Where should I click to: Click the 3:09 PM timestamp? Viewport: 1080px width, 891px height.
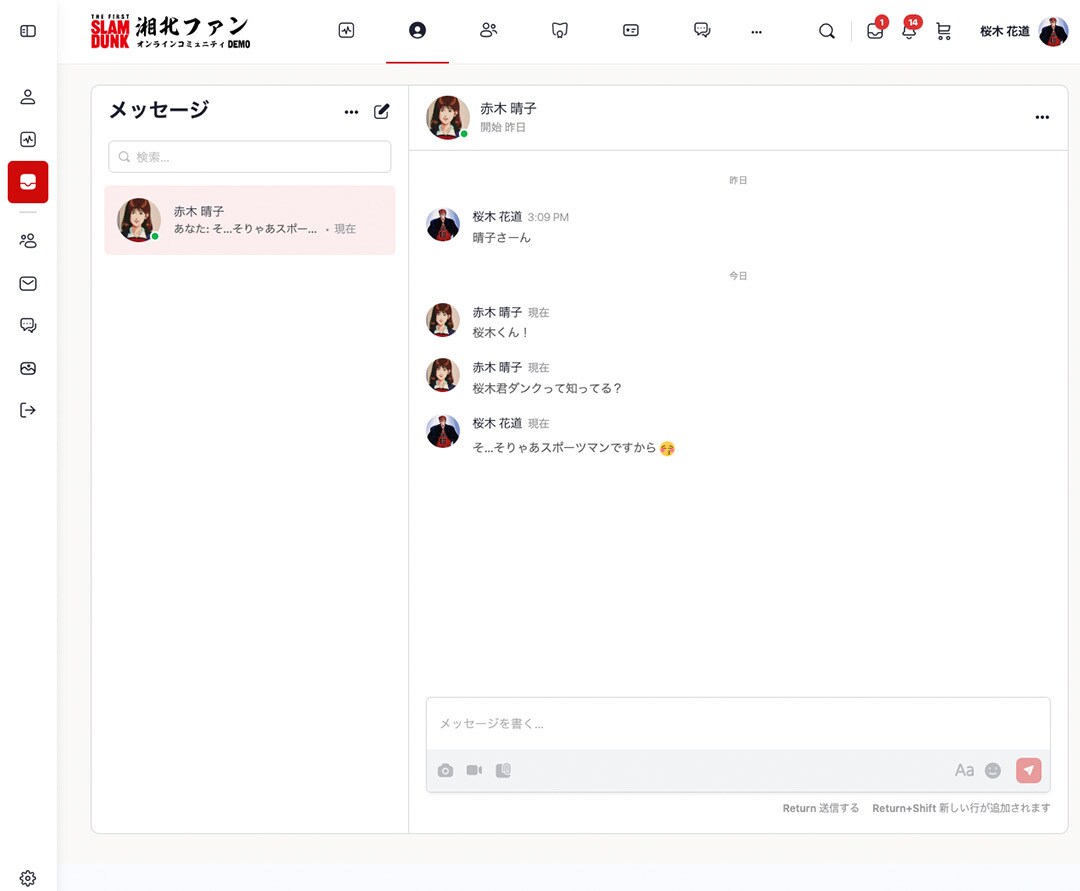[548, 217]
